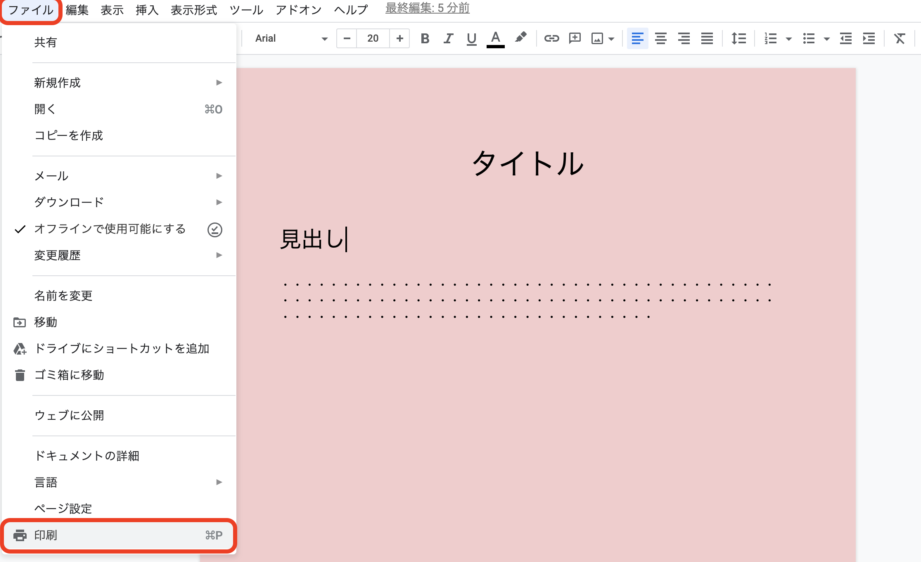Expand the 言語 submenu

119,483
